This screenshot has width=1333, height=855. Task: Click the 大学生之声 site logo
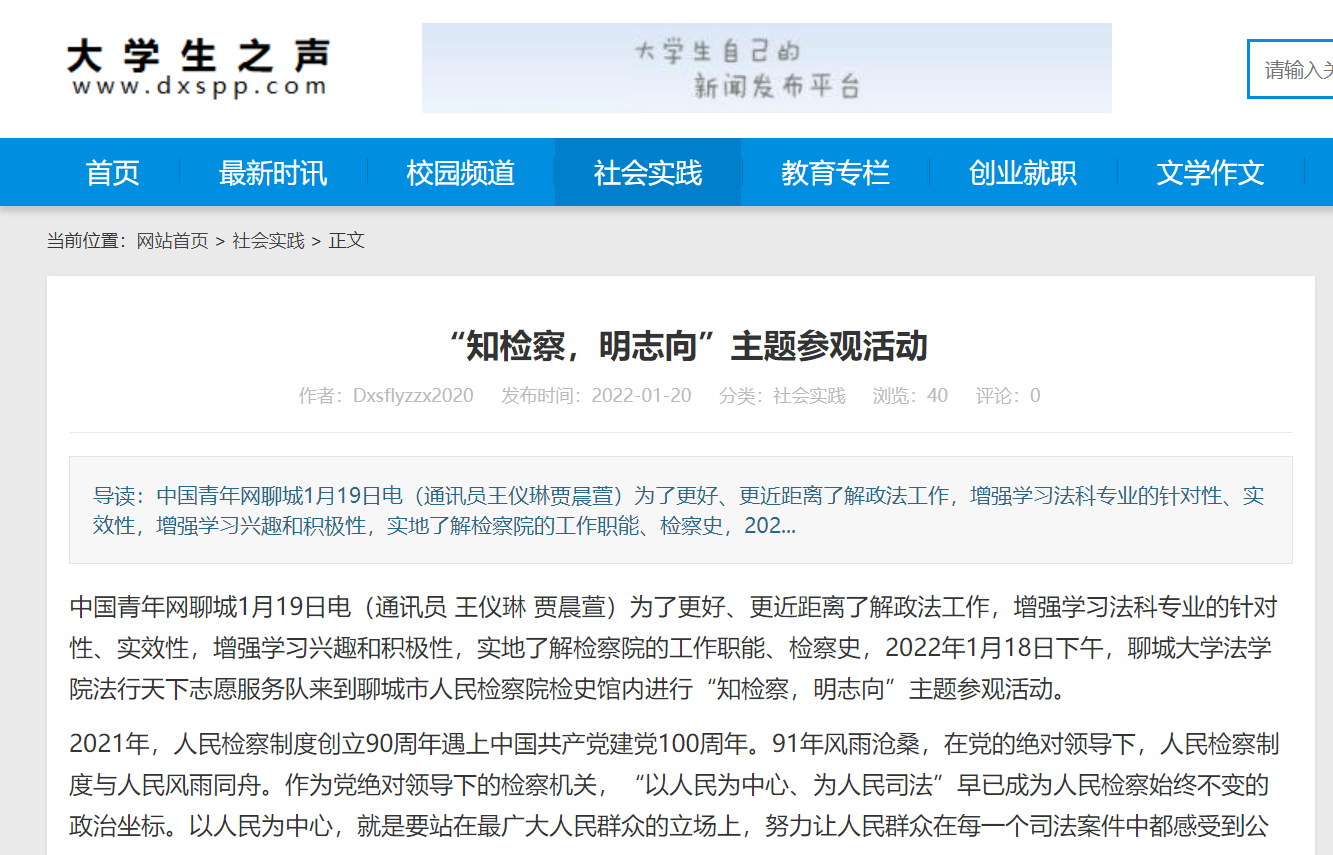(x=198, y=68)
